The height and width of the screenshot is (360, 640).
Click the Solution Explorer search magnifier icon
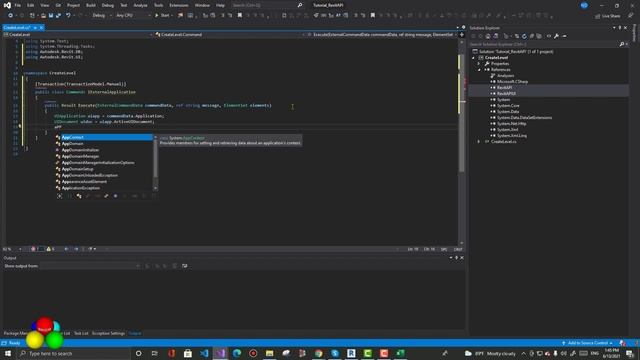pyautogui.click(x=622, y=44)
